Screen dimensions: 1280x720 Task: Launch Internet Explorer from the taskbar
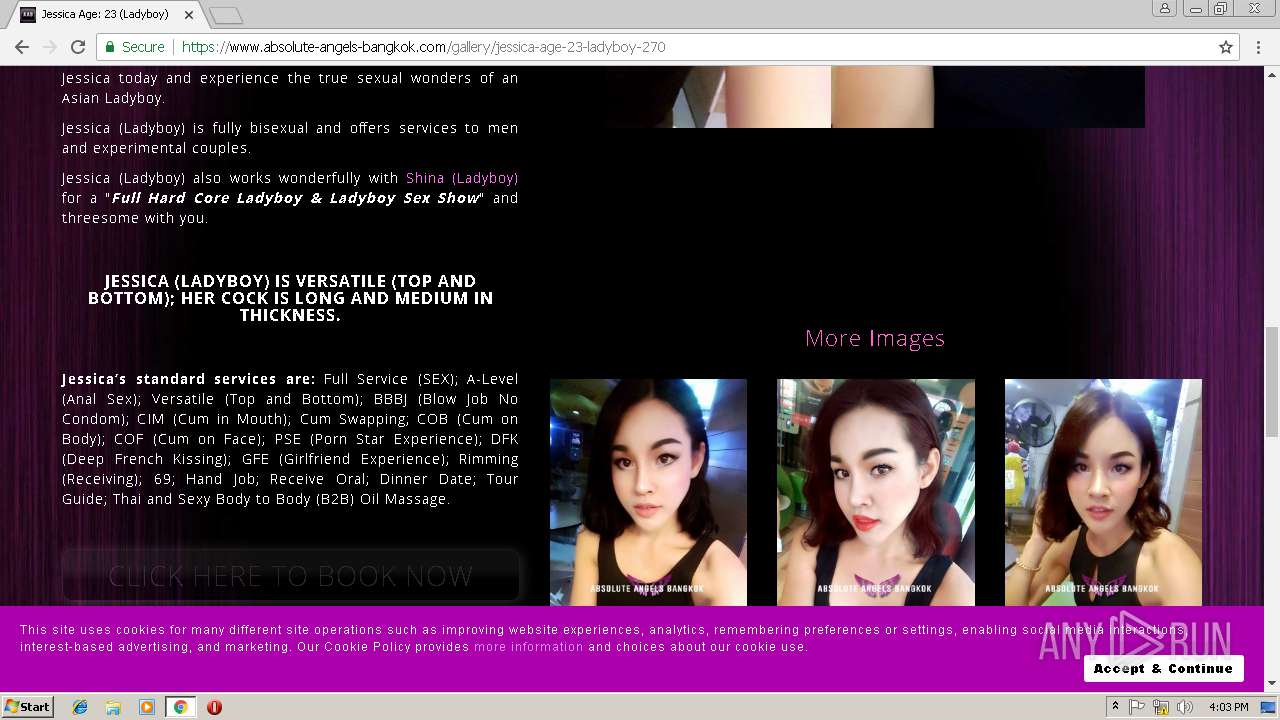80,707
